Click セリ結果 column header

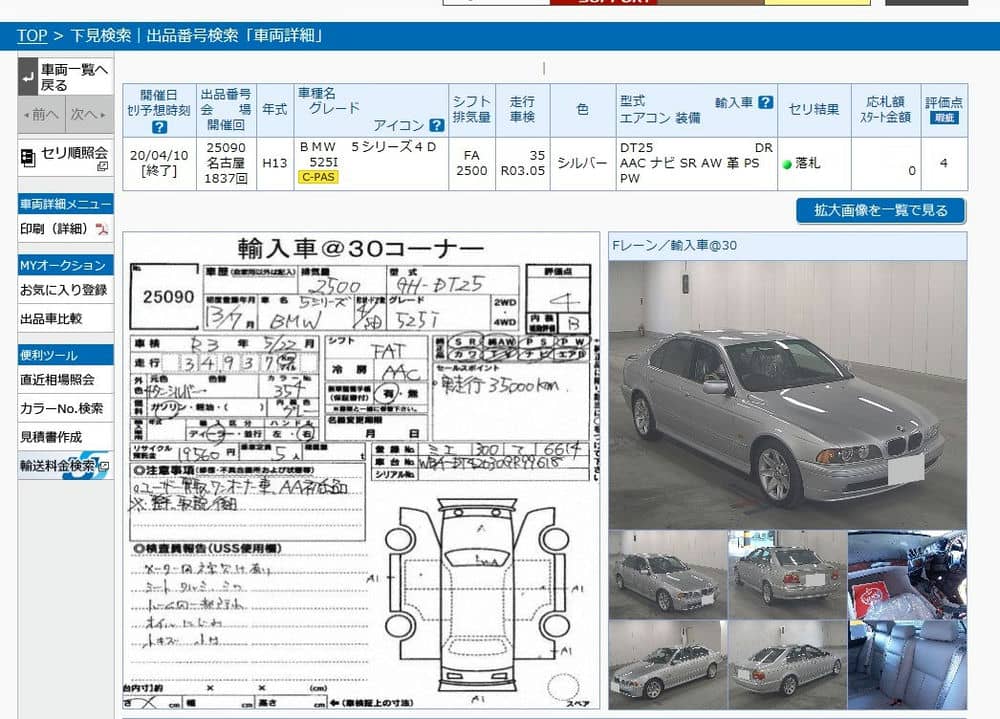(x=814, y=110)
